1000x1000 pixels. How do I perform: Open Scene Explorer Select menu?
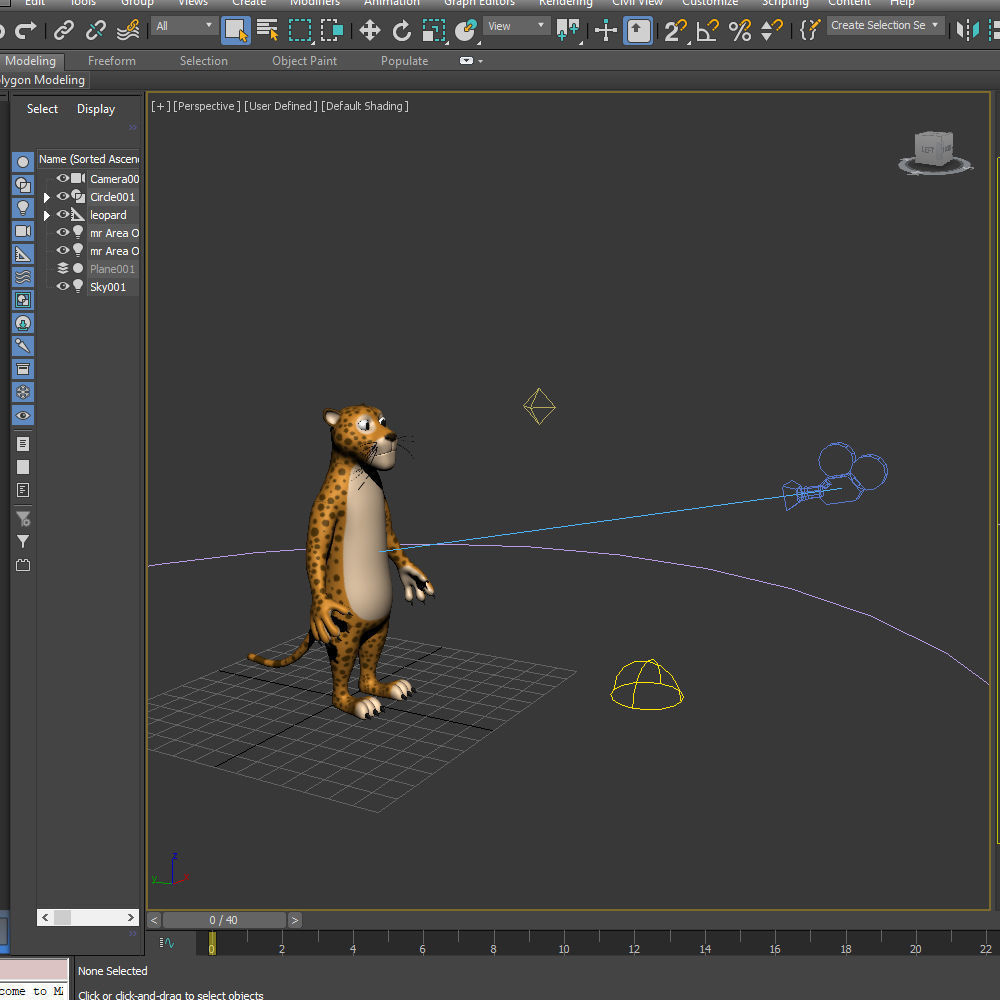coord(42,109)
